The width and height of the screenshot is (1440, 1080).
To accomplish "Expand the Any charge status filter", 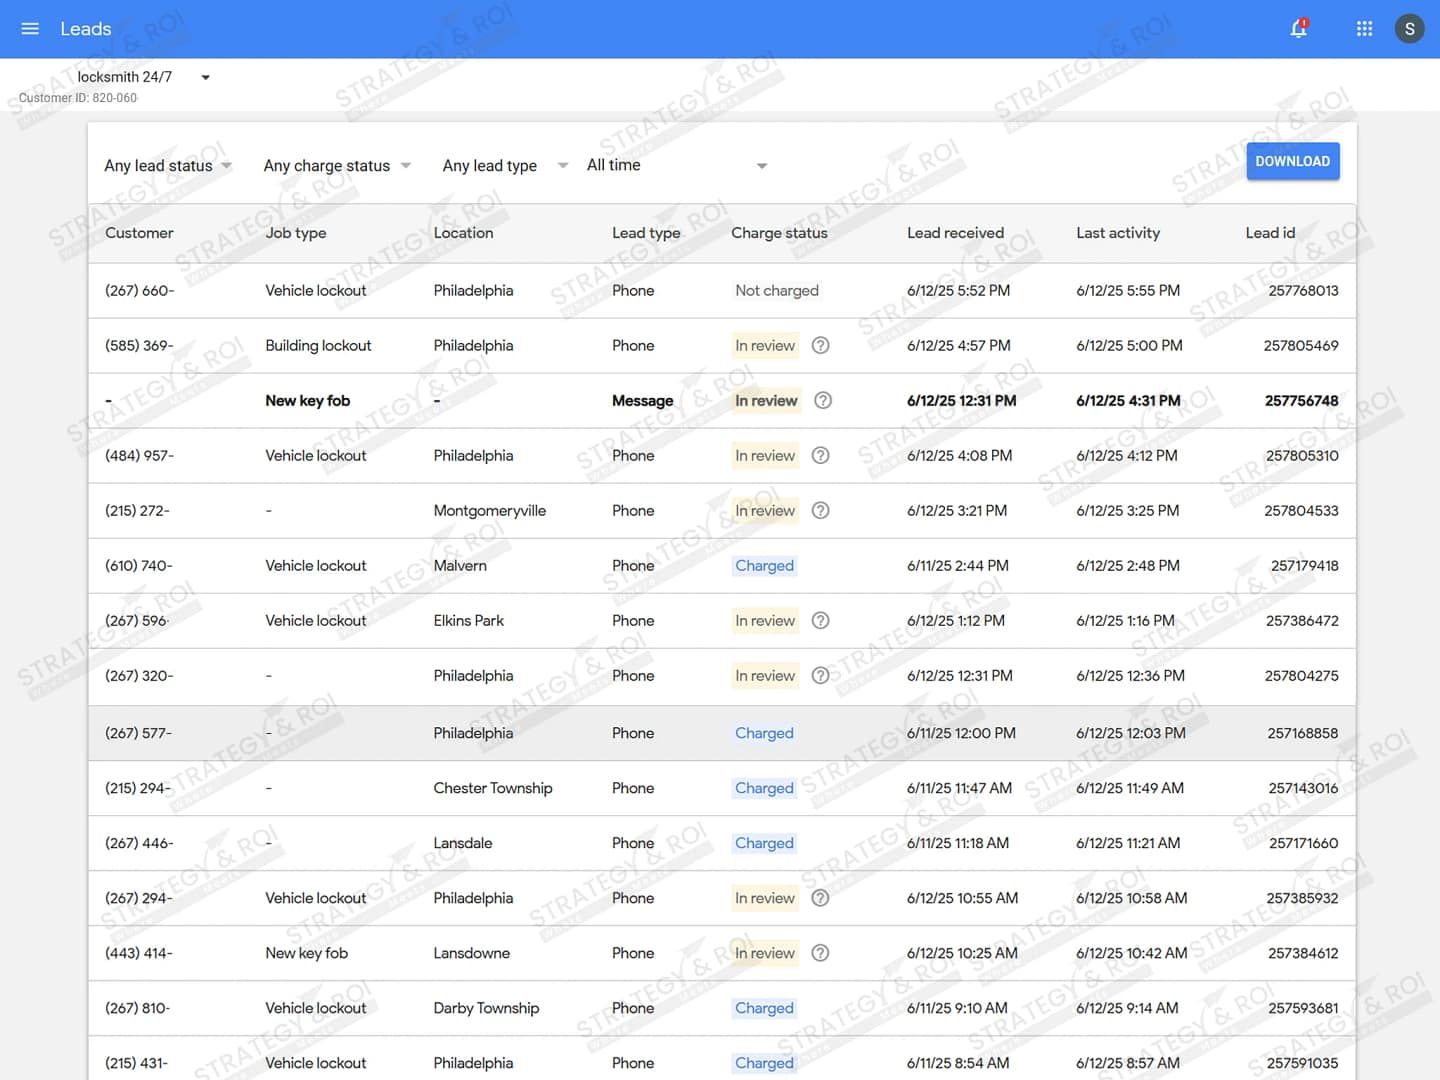I will [x=336, y=166].
